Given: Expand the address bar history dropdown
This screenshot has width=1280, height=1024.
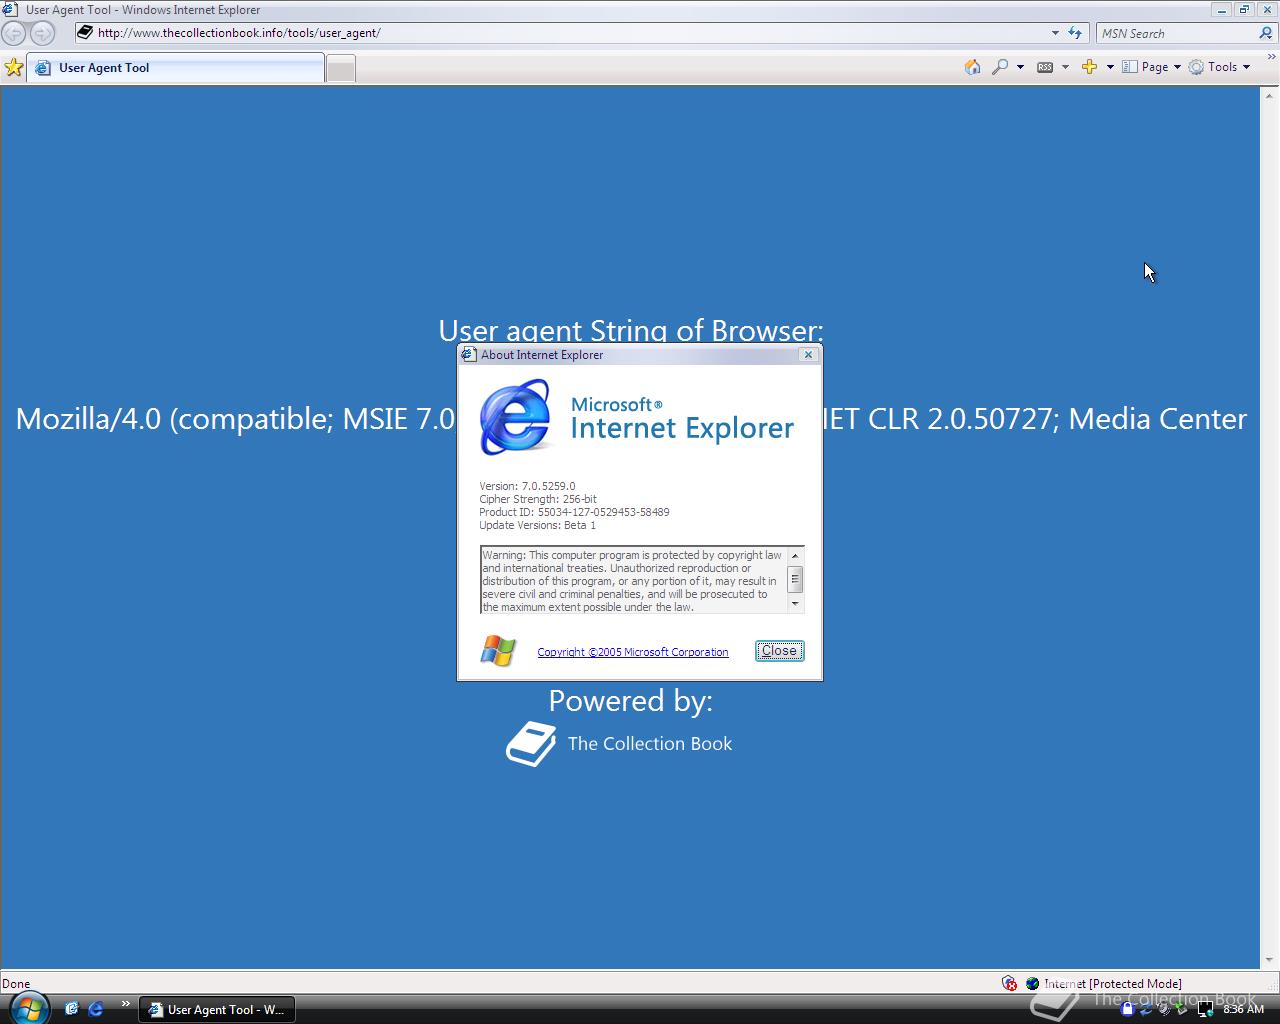Looking at the screenshot, I should 1055,33.
